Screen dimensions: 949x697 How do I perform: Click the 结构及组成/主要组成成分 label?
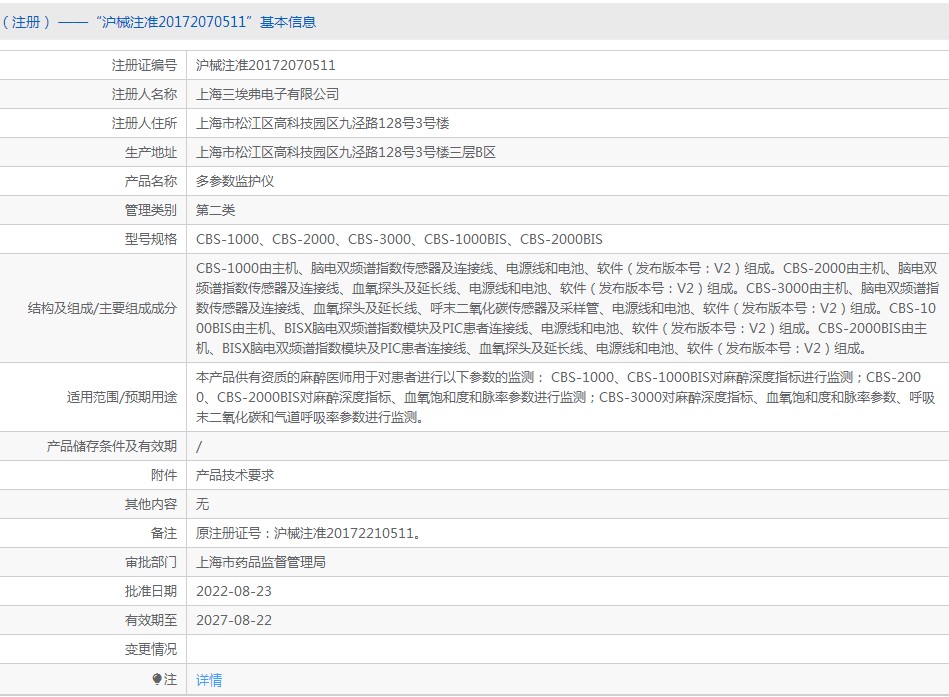pos(102,309)
